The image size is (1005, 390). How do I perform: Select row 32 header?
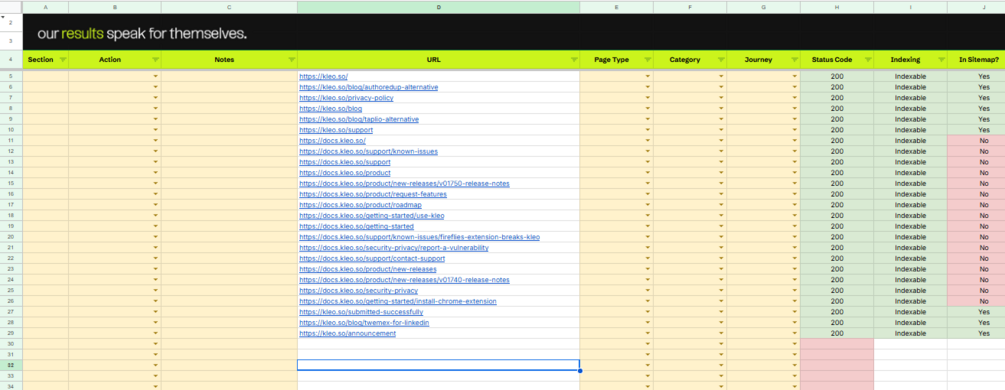tap(11, 365)
